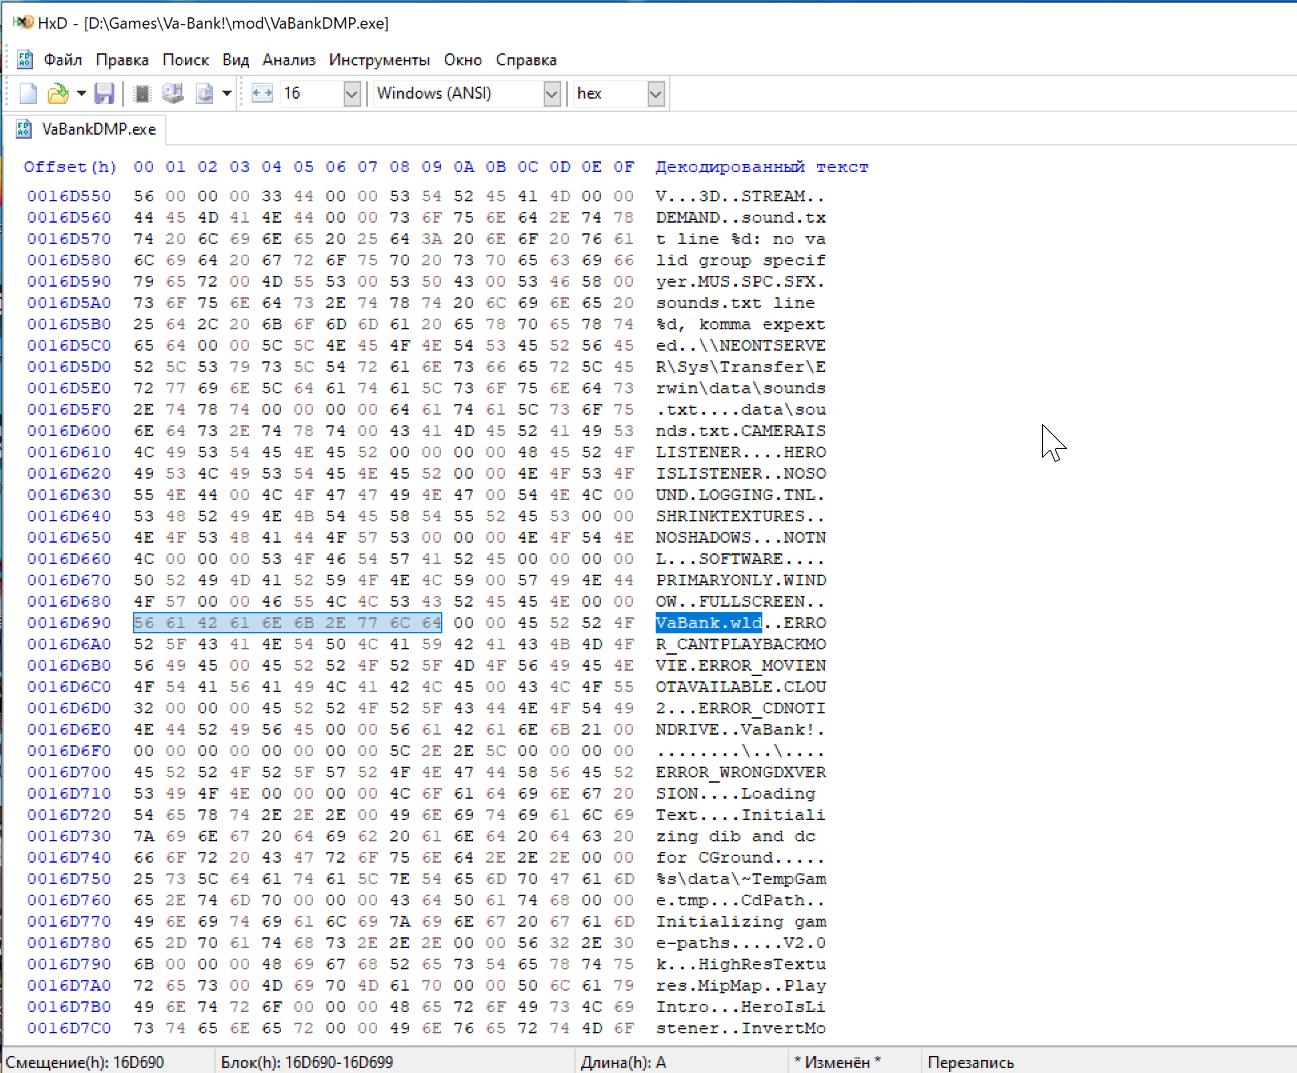The image size is (1297, 1073).
Task: Click Перезапись mode in the status bar
Action: coord(970,1062)
